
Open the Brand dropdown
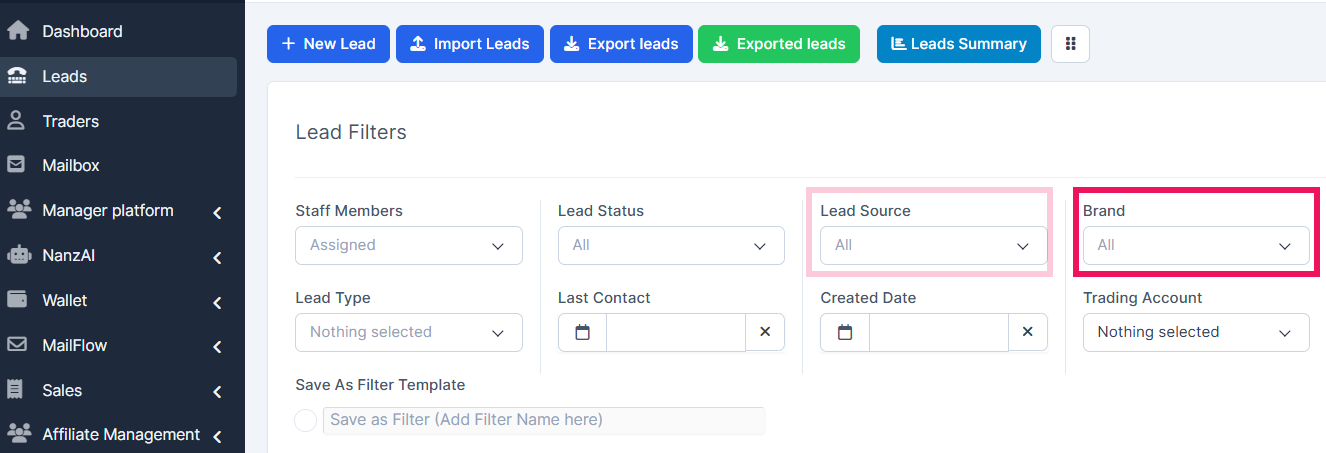click(x=1195, y=245)
